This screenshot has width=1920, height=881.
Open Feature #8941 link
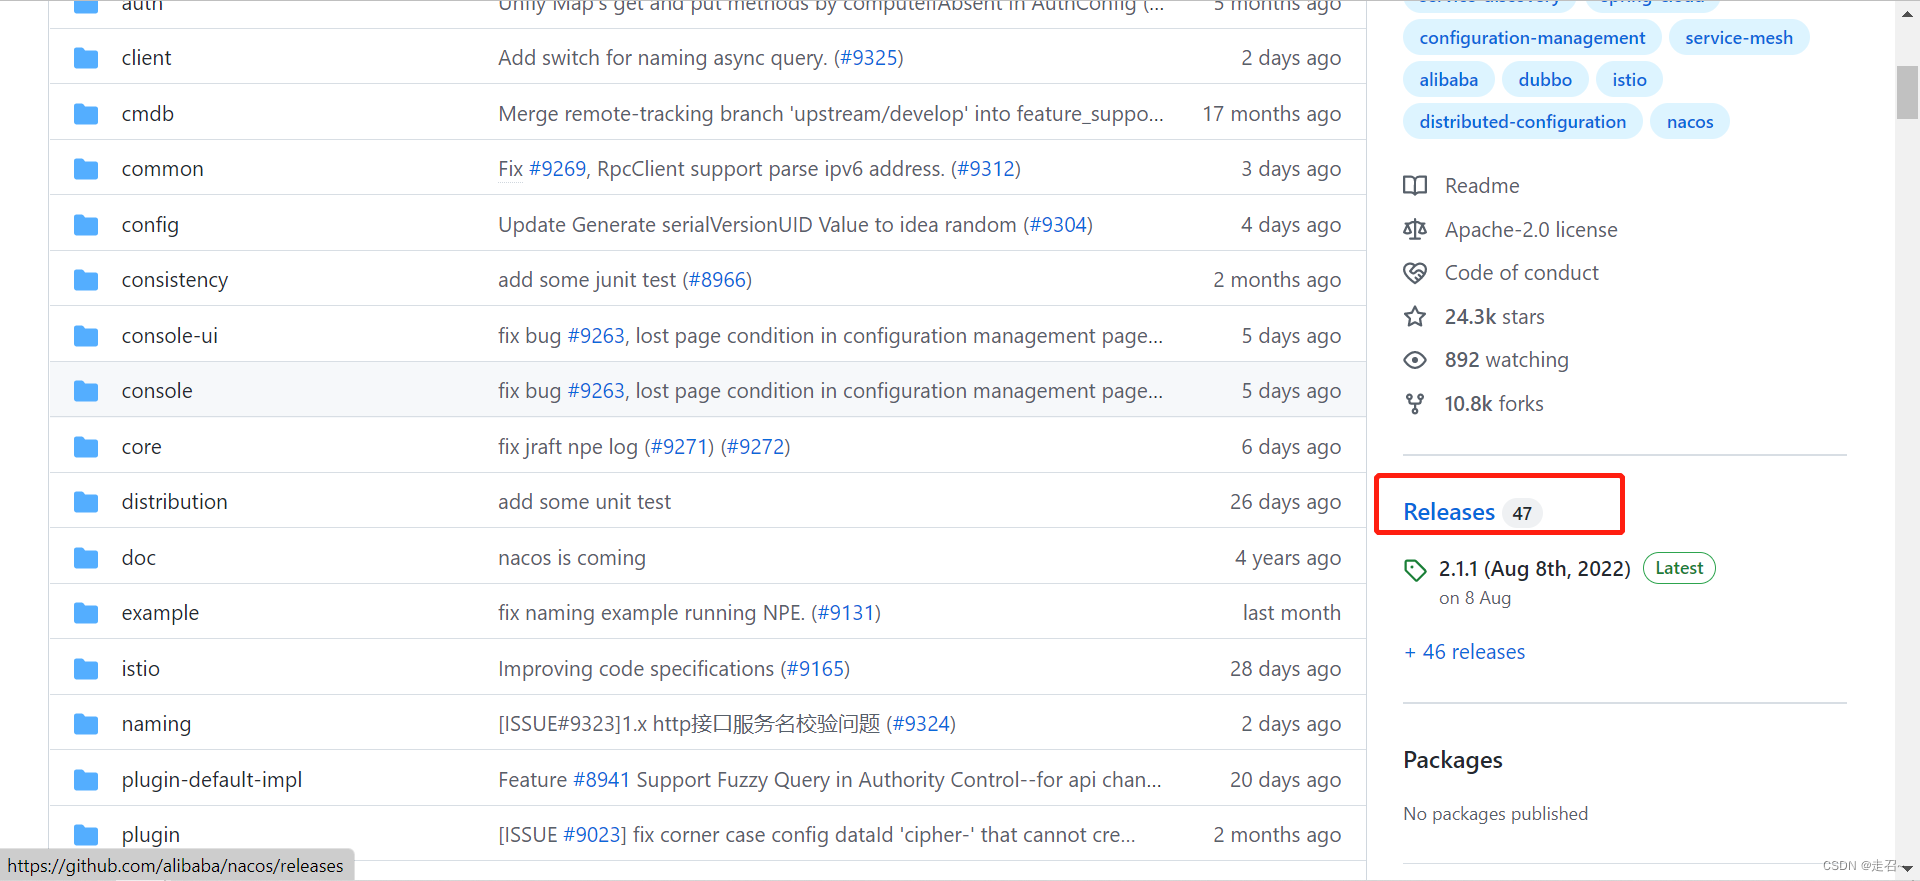click(601, 780)
